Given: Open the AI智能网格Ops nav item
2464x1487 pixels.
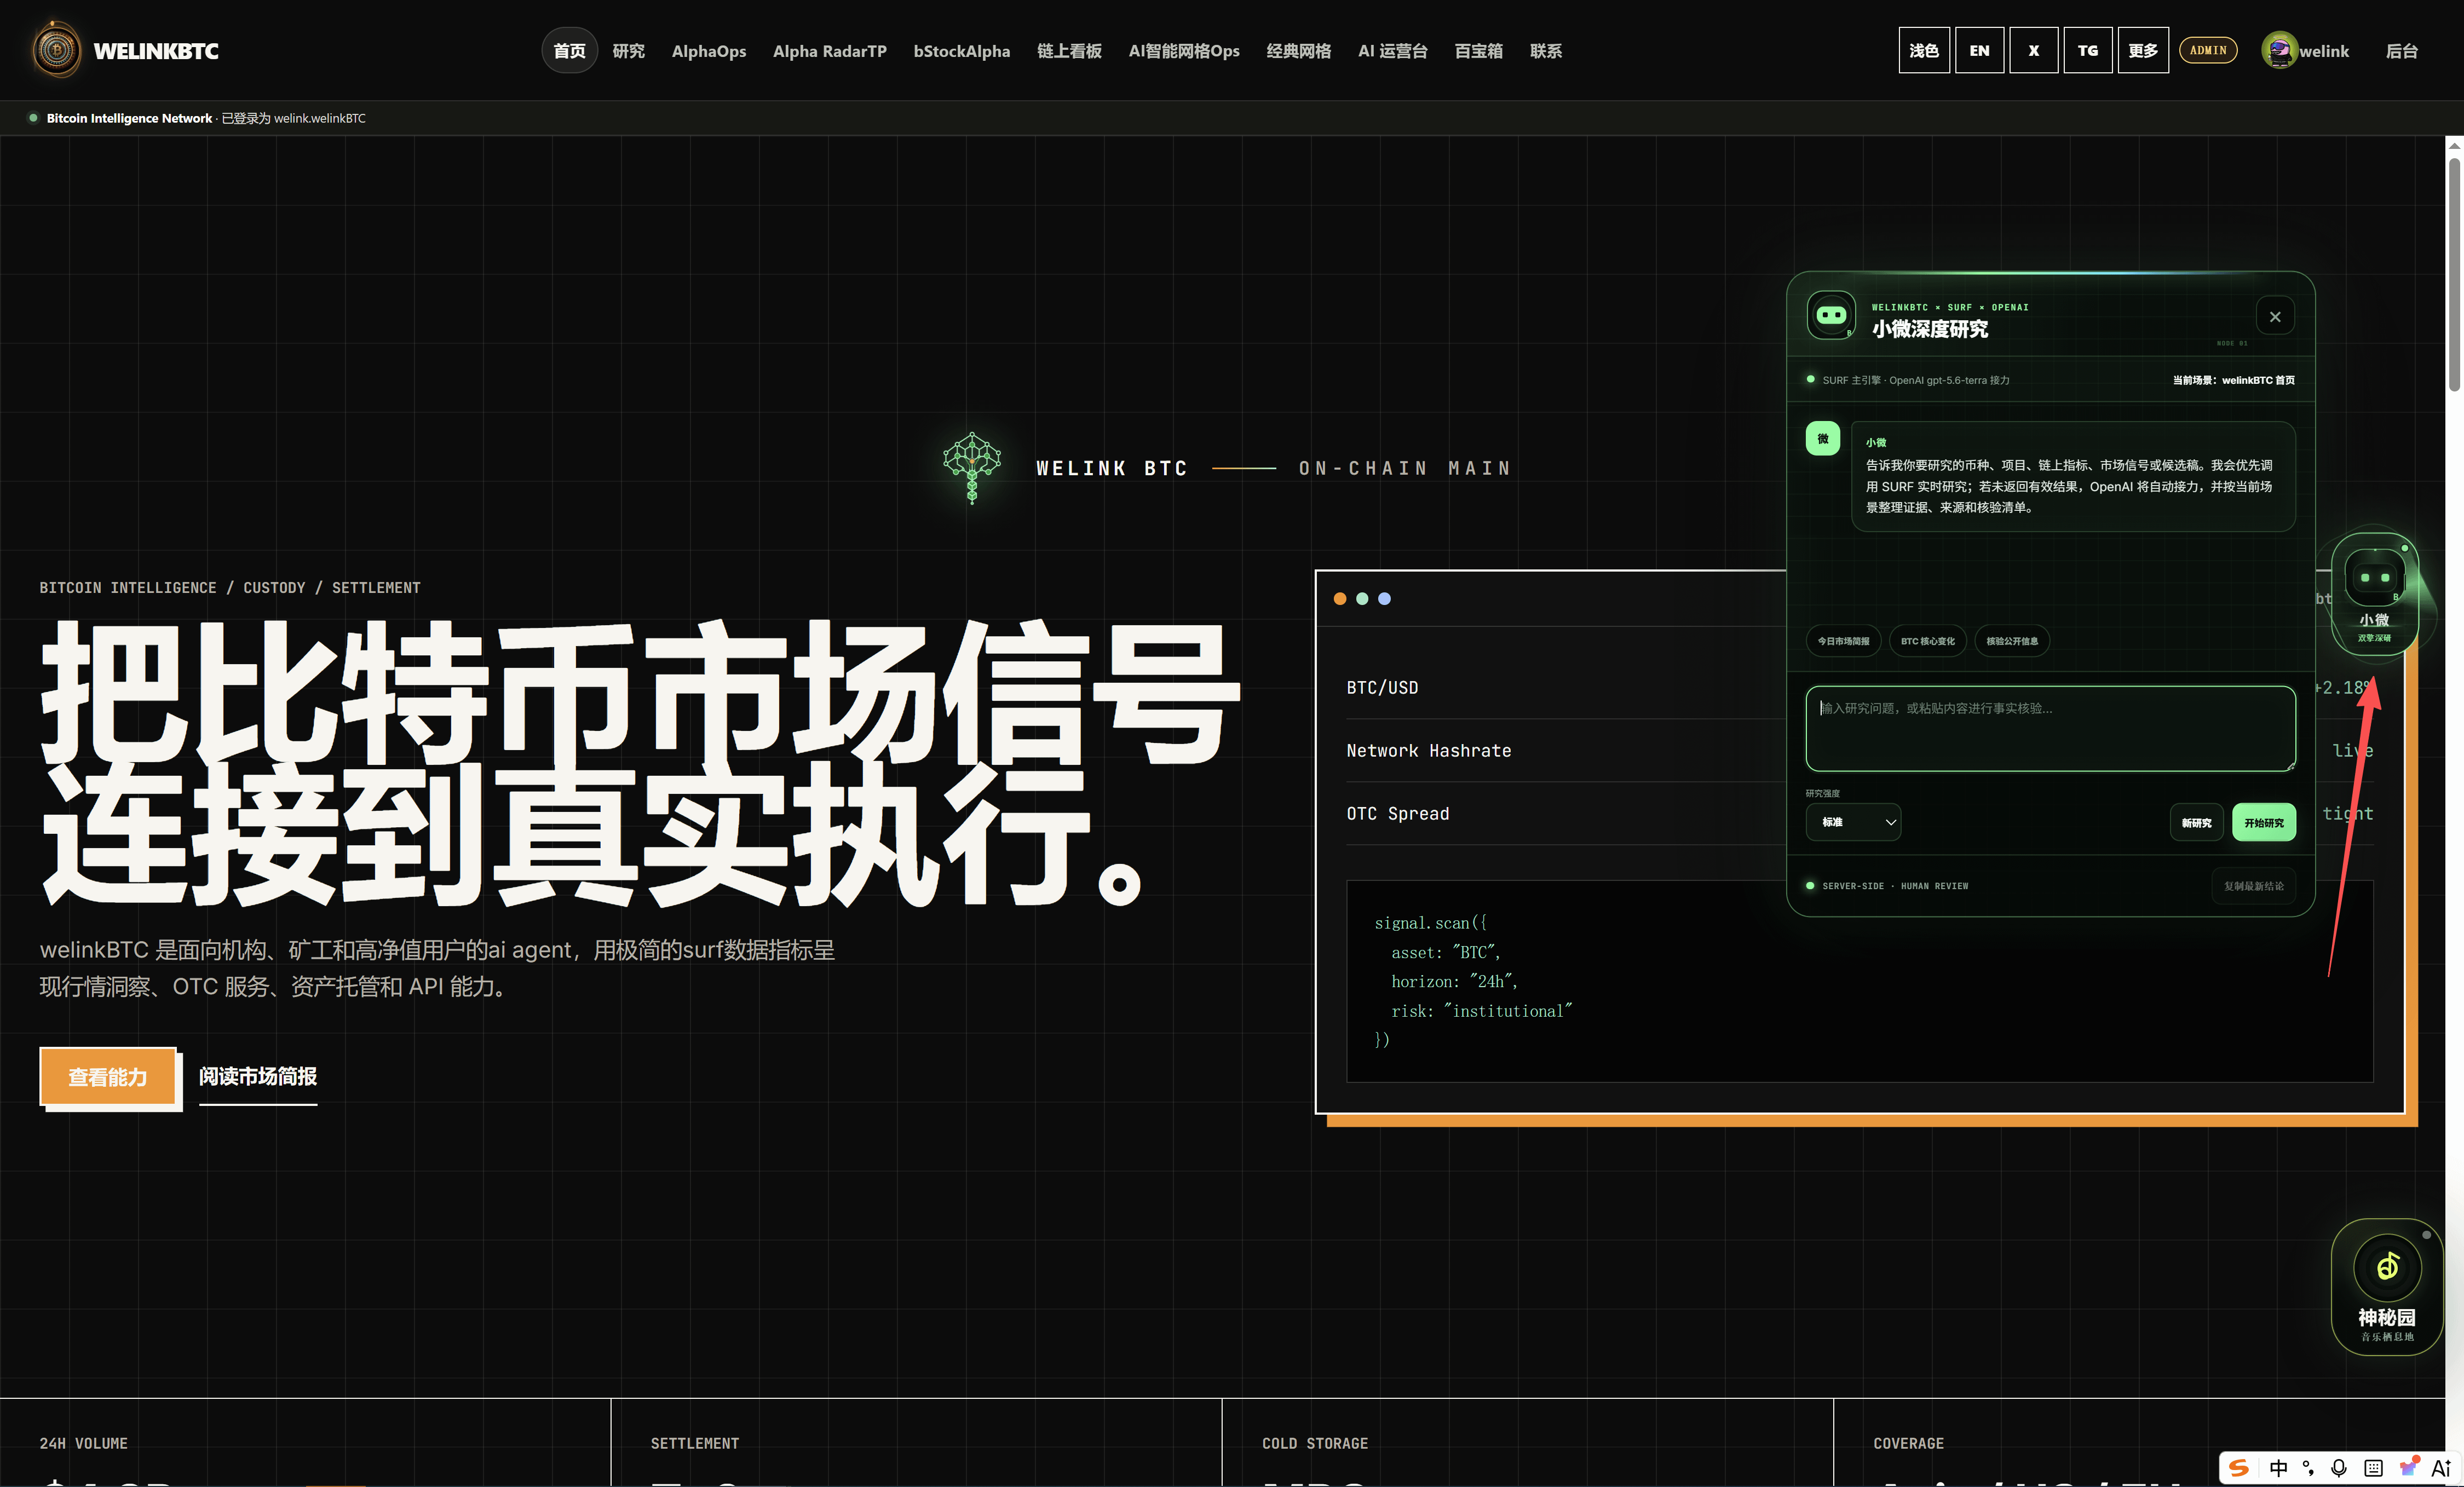Looking at the screenshot, I should 1184,50.
